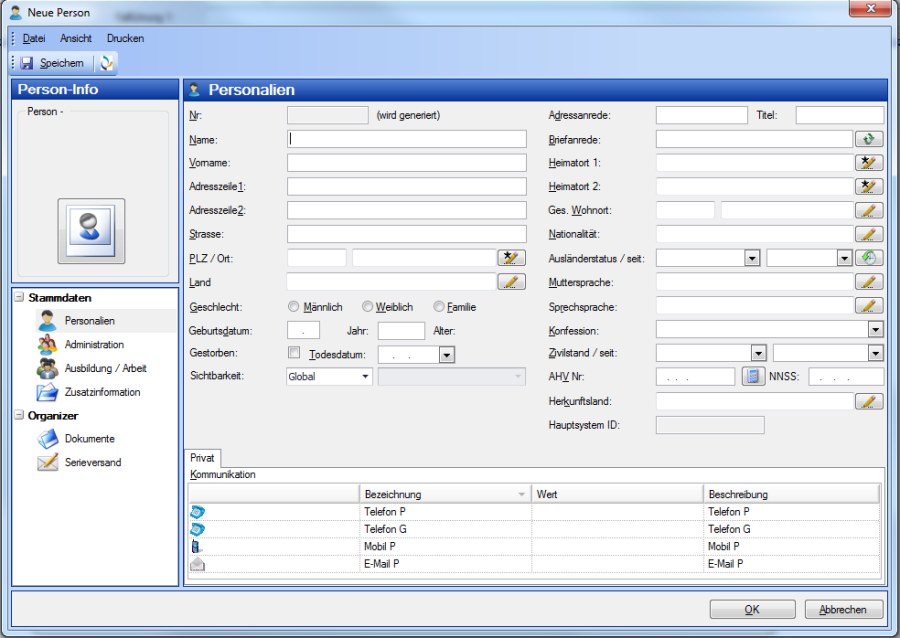This screenshot has height=638, width=900.
Task: Click the refresh icon beside Speichern
Action: click(107, 63)
